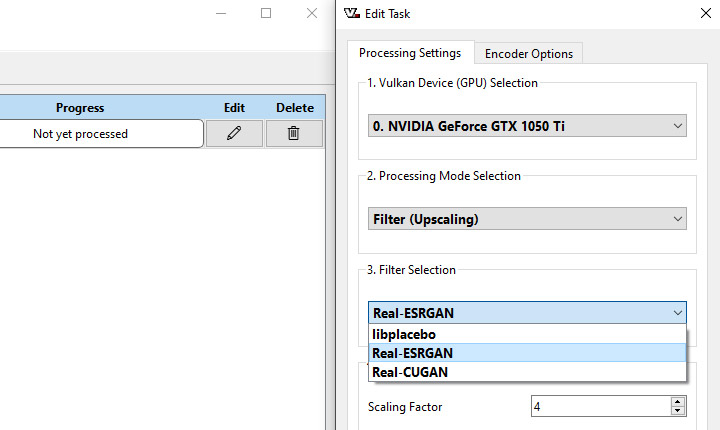Collapse the Real-ESRGAN filter combo box
Screen dimensions: 720x430
(527, 313)
